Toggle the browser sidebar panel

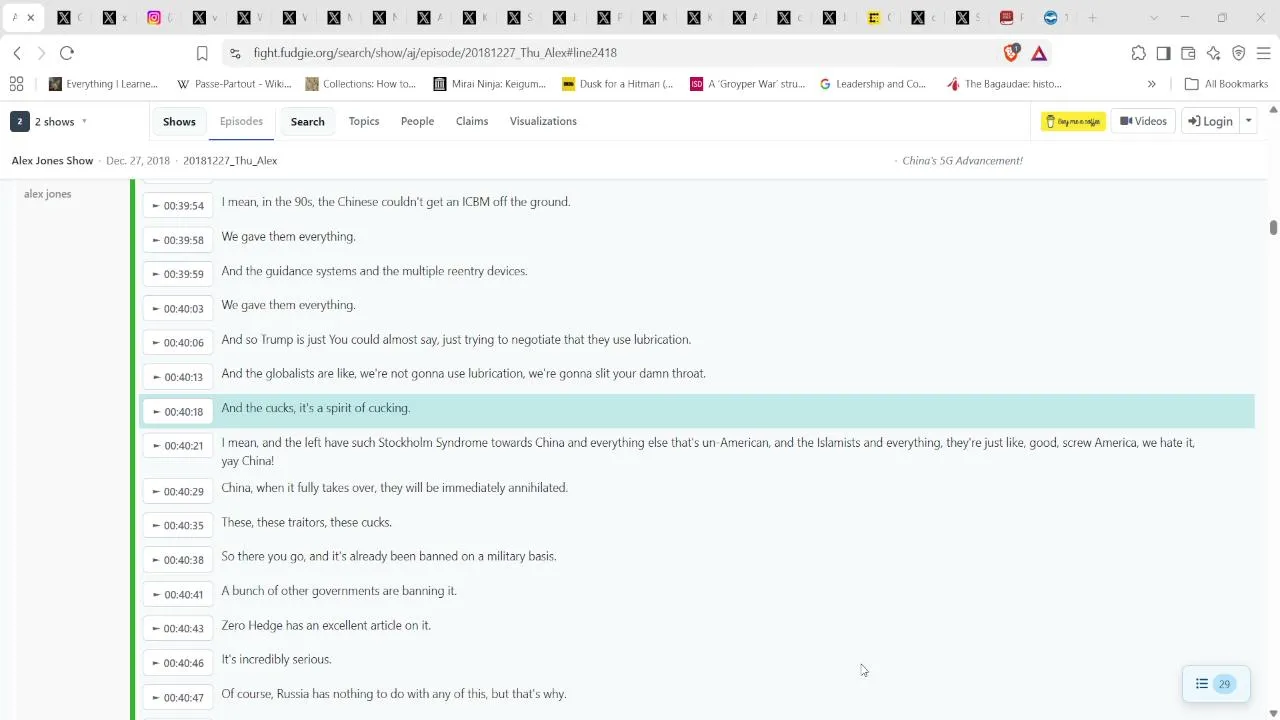[x=1163, y=53]
